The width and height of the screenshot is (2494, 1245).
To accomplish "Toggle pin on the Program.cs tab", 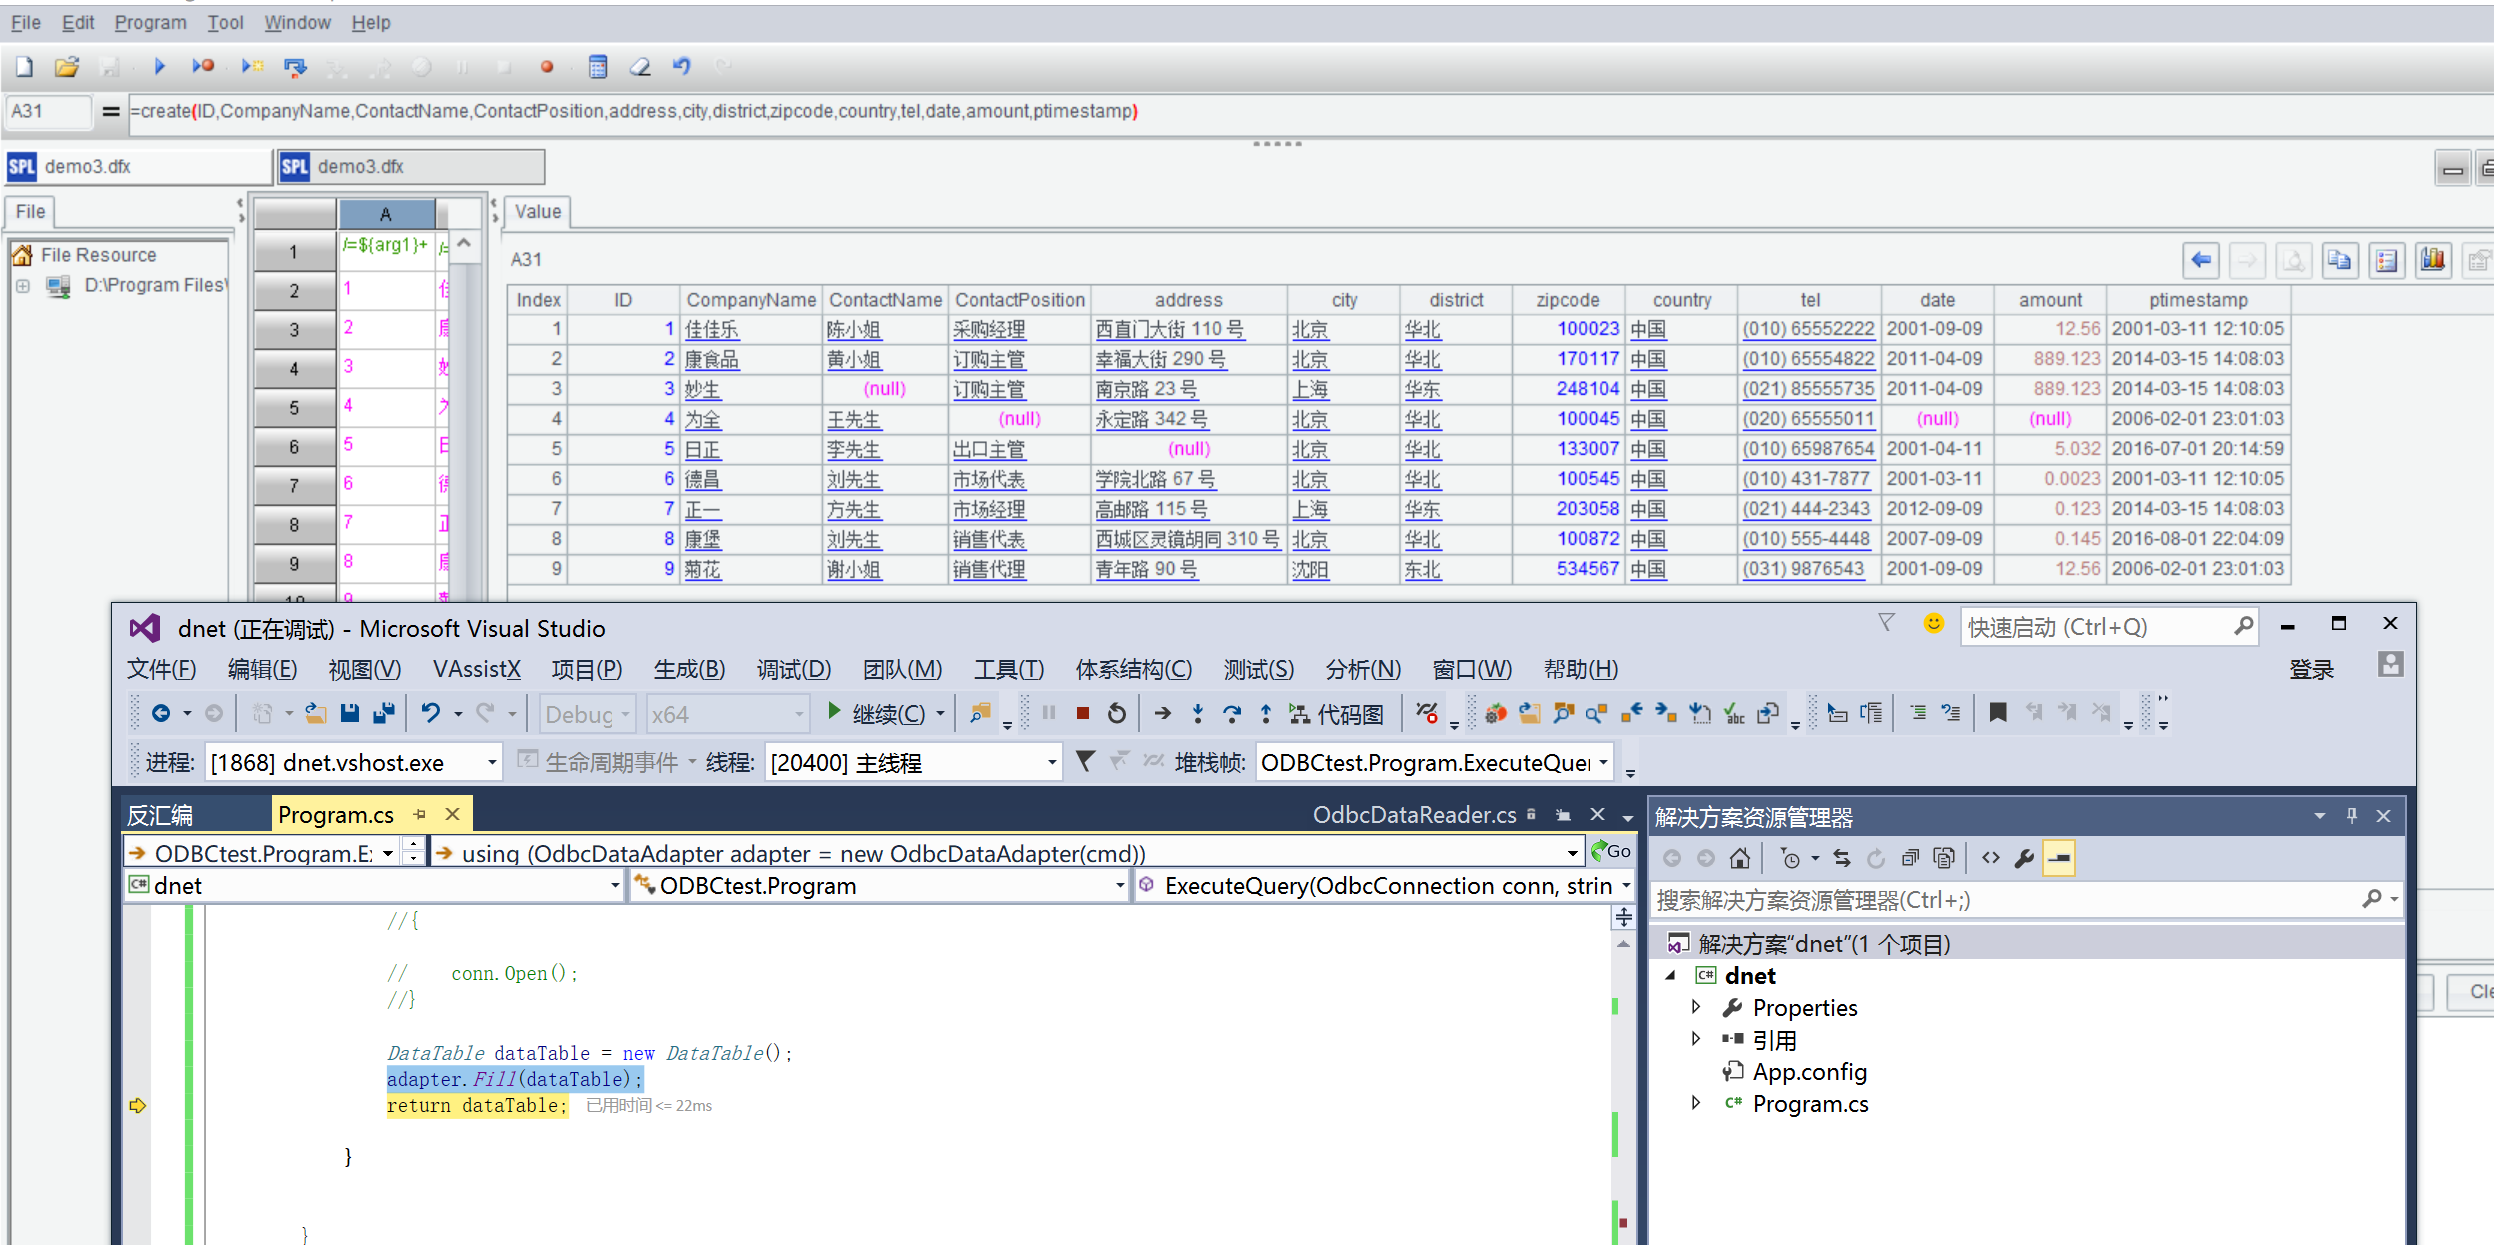I will coord(420,815).
